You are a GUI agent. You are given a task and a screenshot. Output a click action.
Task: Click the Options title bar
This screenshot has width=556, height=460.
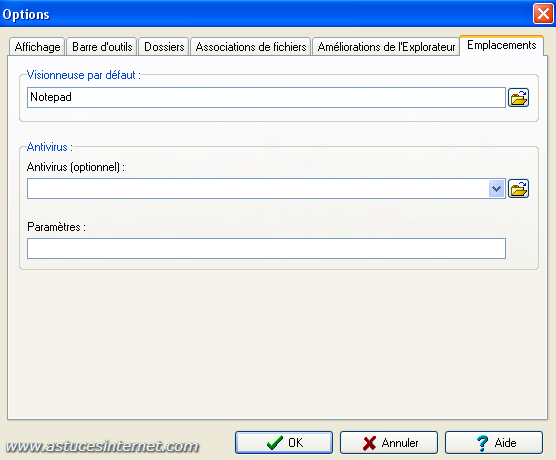pos(266,14)
